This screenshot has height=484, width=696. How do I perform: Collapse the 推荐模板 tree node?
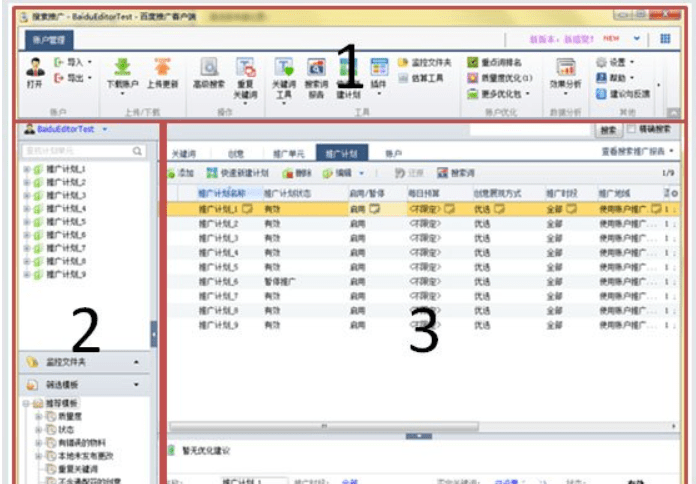(x=26, y=403)
